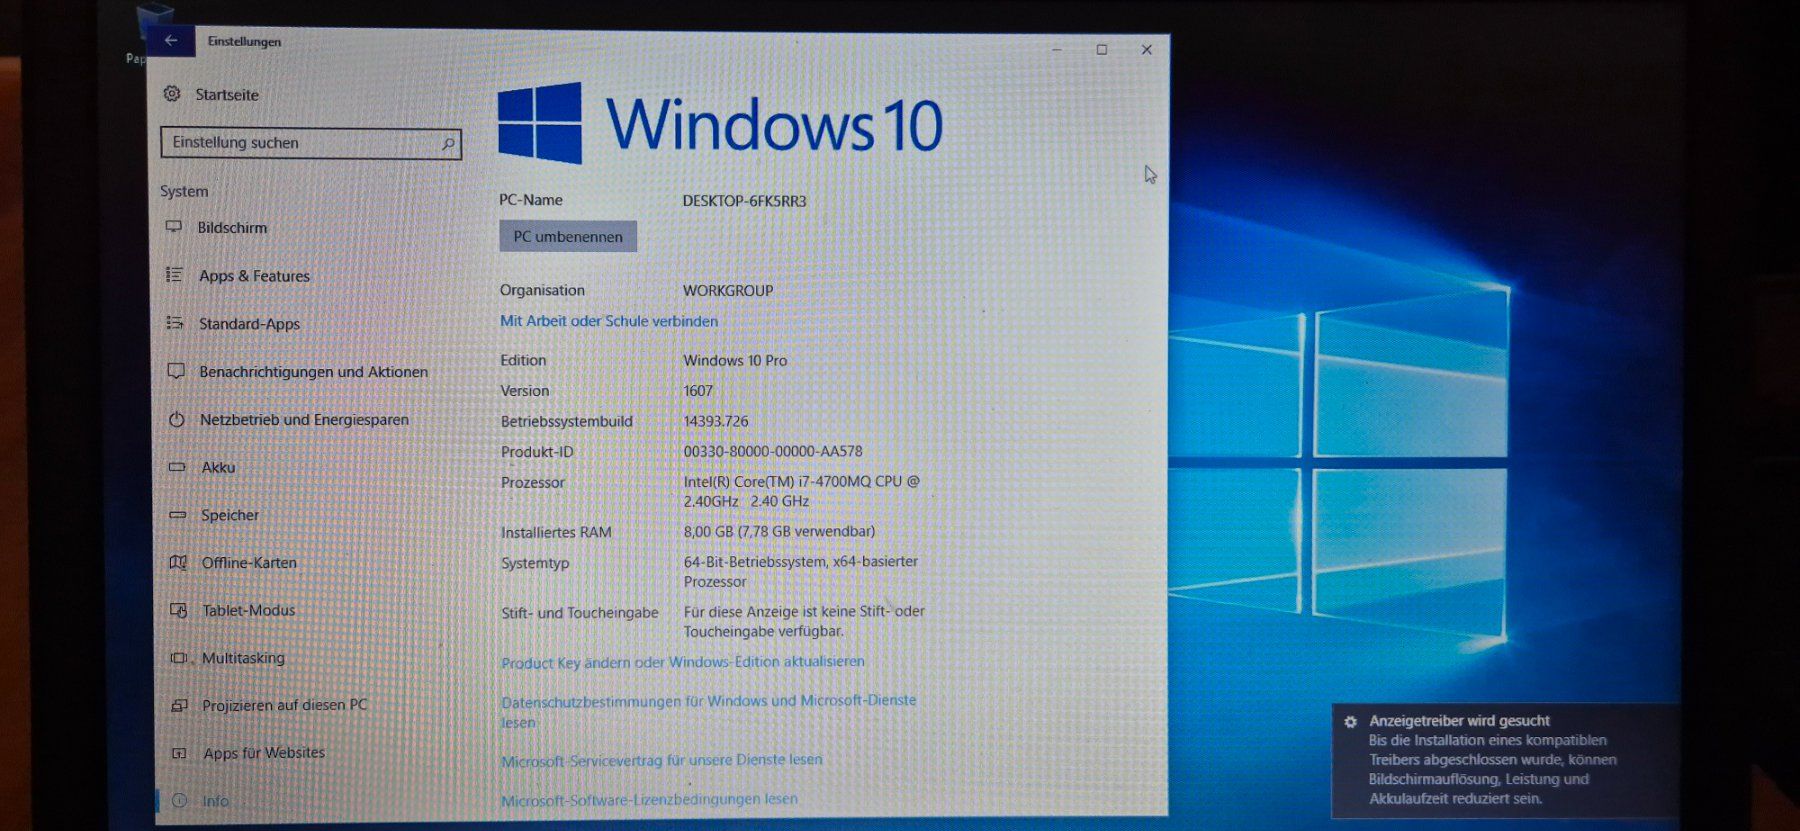Click the Einstellung suchen search field
1800x831 pixels.
coord(311,143)
